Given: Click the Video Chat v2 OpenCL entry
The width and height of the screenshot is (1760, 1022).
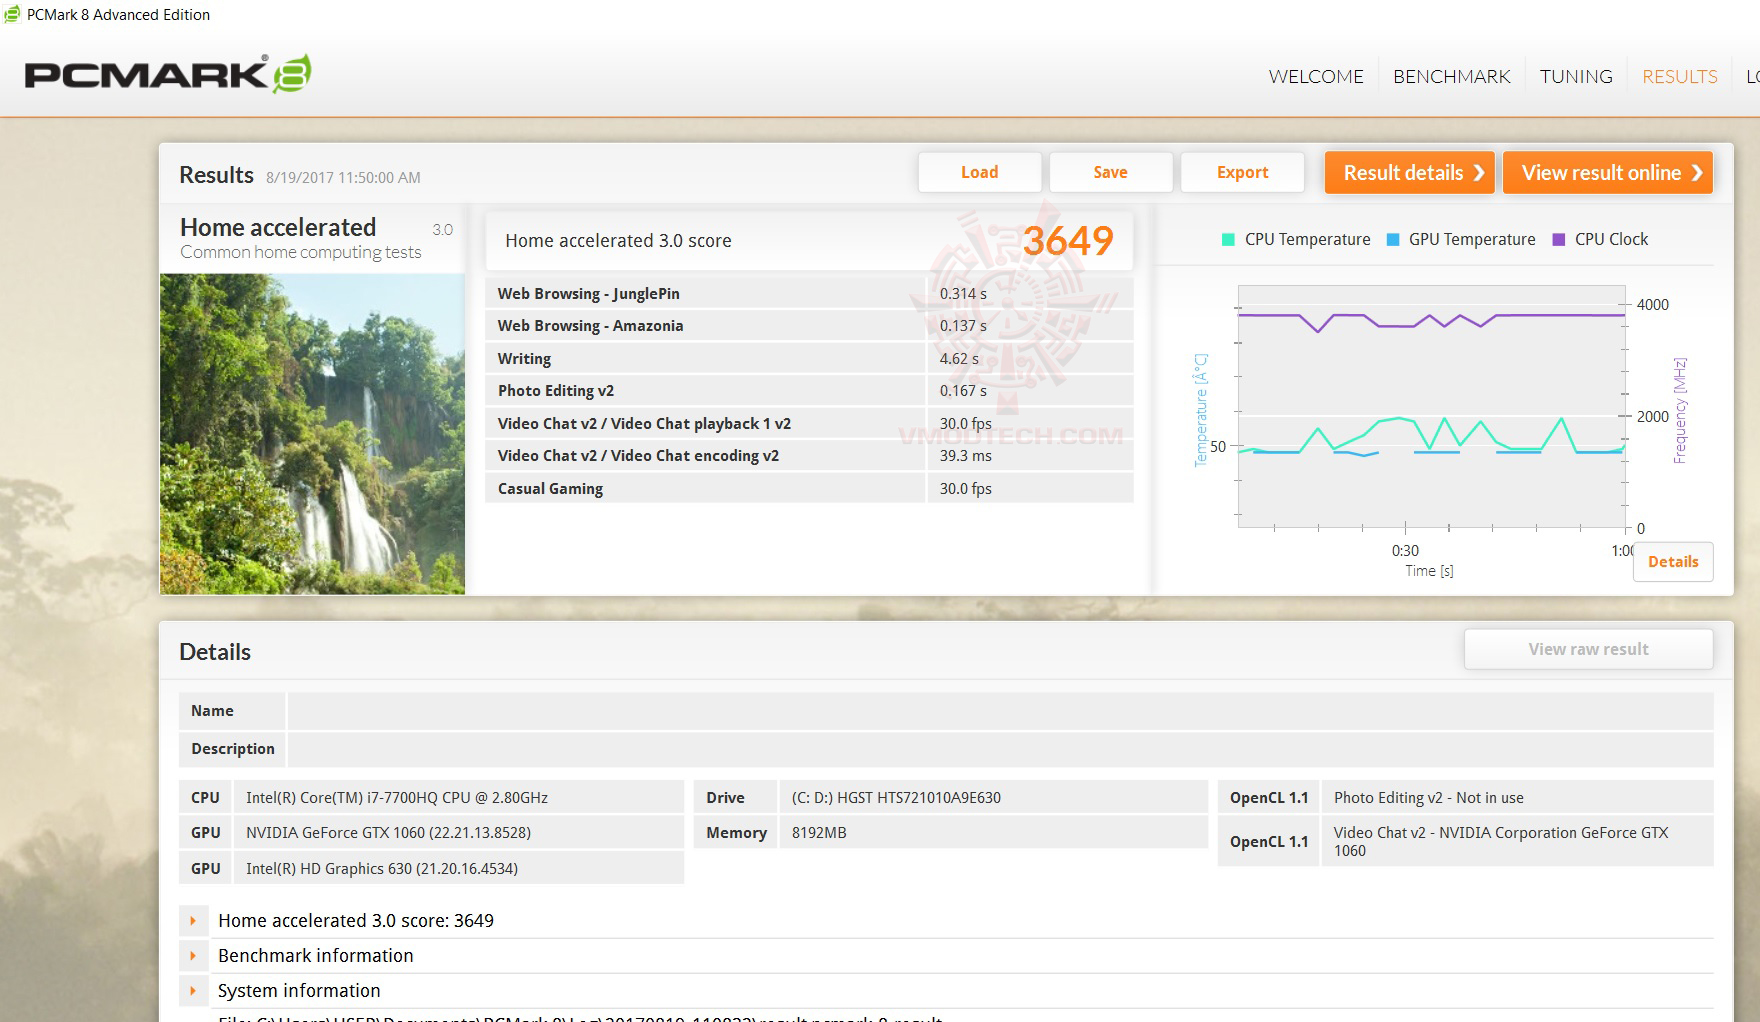Looking at the screenshot, I should click(x=1501, y=841).
